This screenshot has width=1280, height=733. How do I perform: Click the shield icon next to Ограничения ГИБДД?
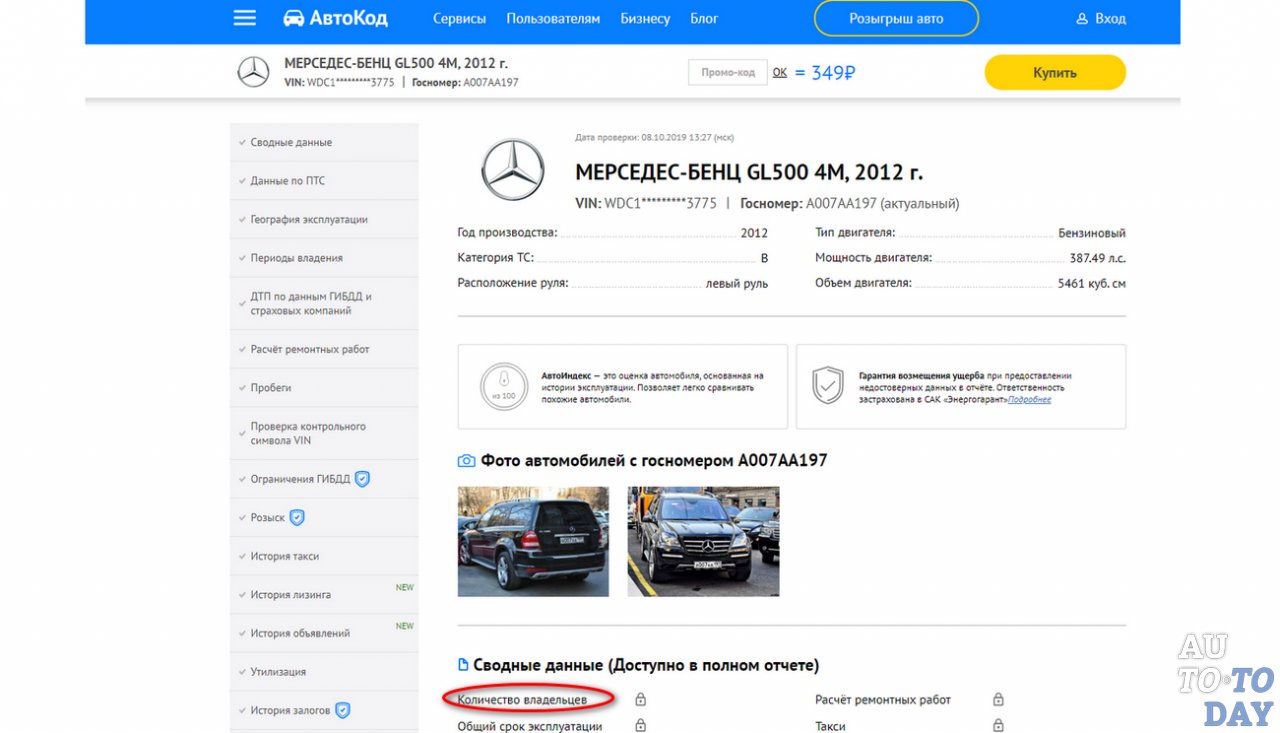pyautogui.click(x=364, y=478)
